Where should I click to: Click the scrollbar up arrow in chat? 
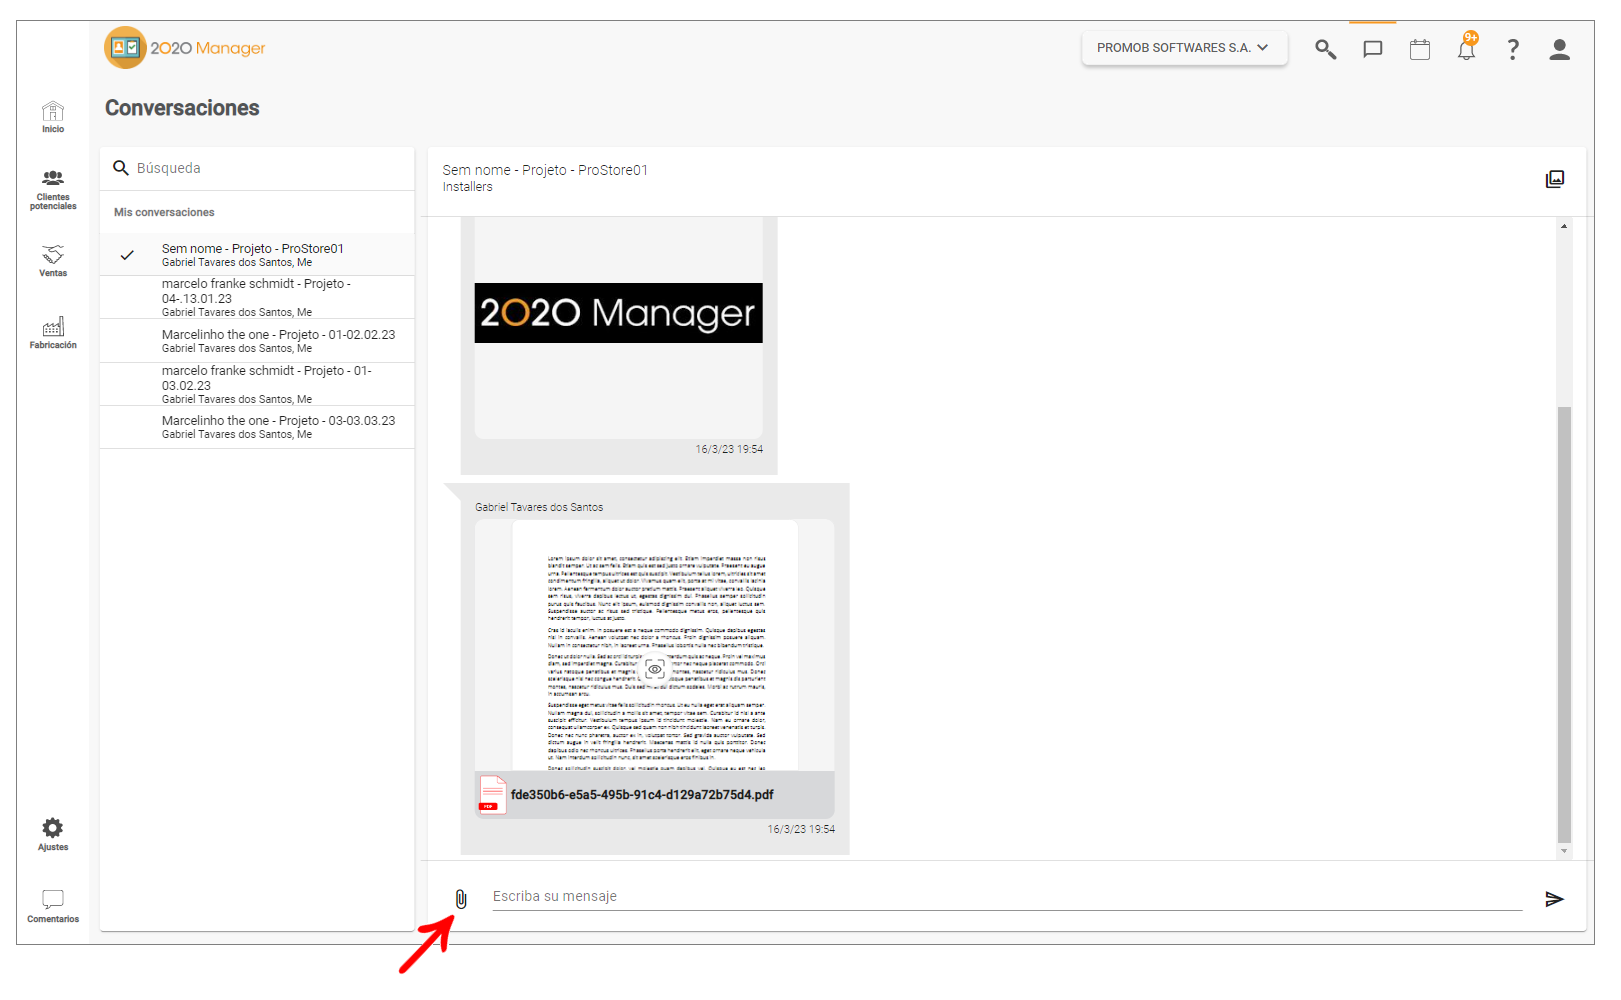click(x=1564, y=226)
